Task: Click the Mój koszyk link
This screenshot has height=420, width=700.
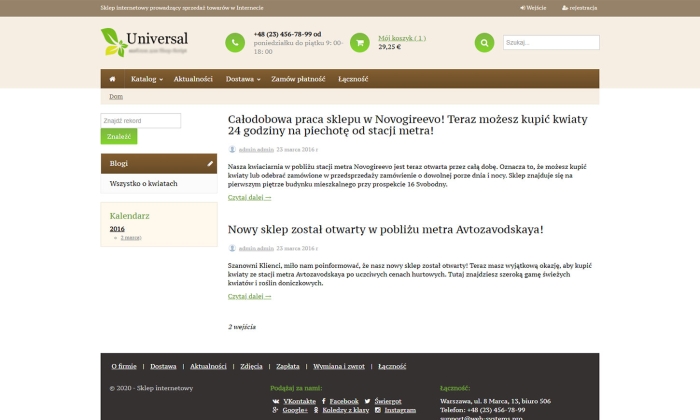Action: (x=401, y=38)
